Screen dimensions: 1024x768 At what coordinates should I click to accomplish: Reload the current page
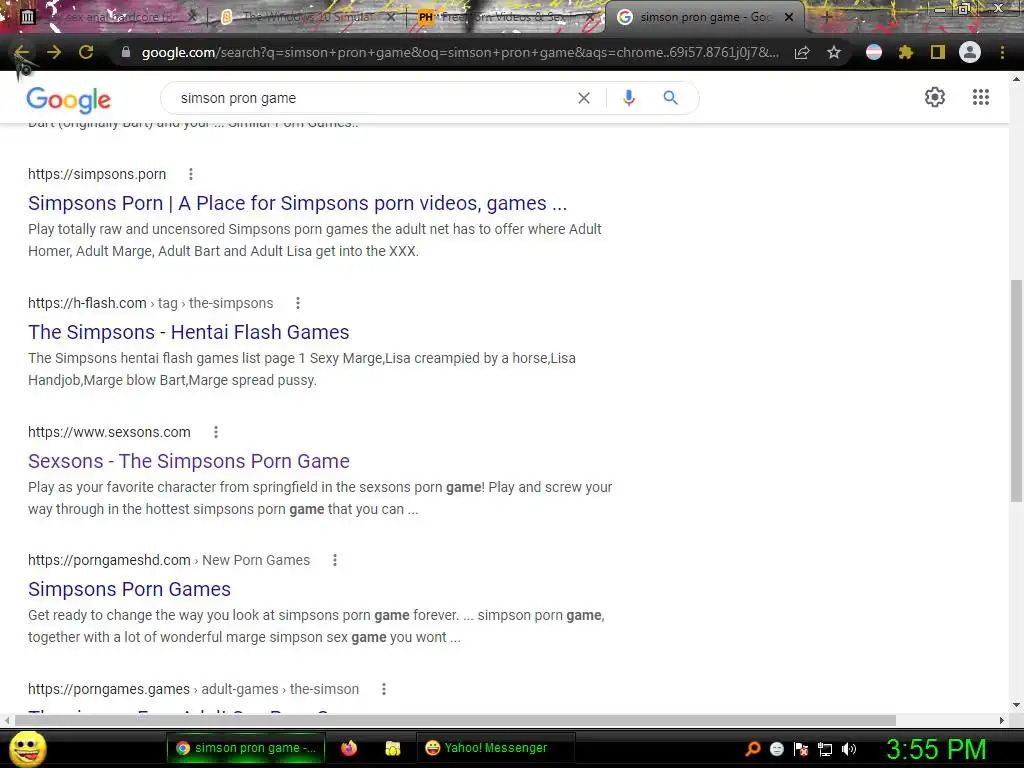pos(86,52)
